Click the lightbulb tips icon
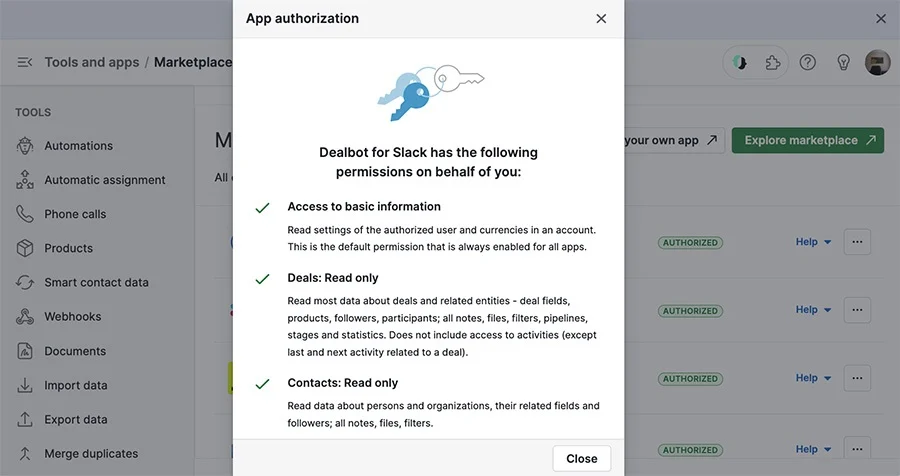 pyautogui.click(x=843, y=62)
